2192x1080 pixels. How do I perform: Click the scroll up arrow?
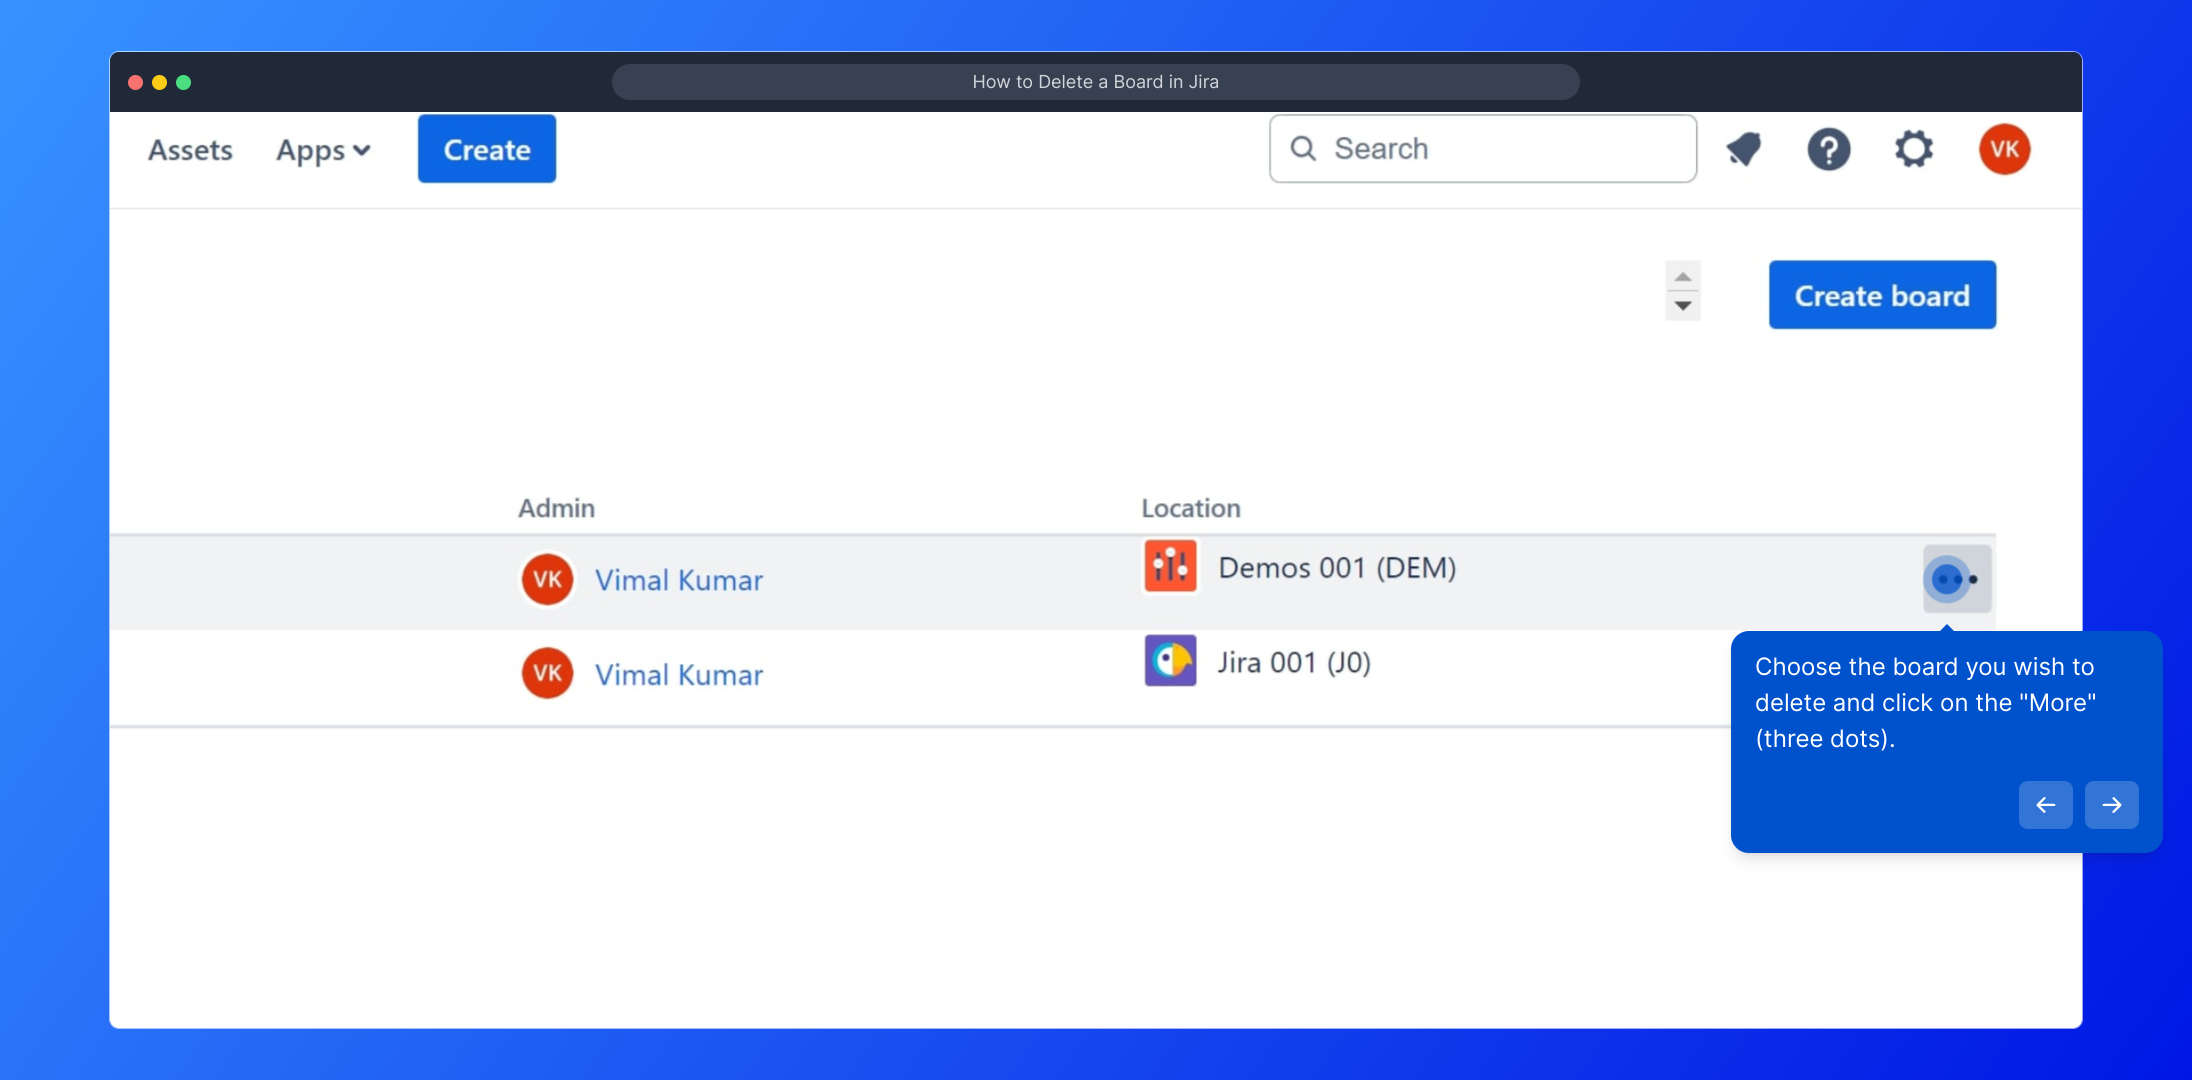click(x=1683, y=277)
